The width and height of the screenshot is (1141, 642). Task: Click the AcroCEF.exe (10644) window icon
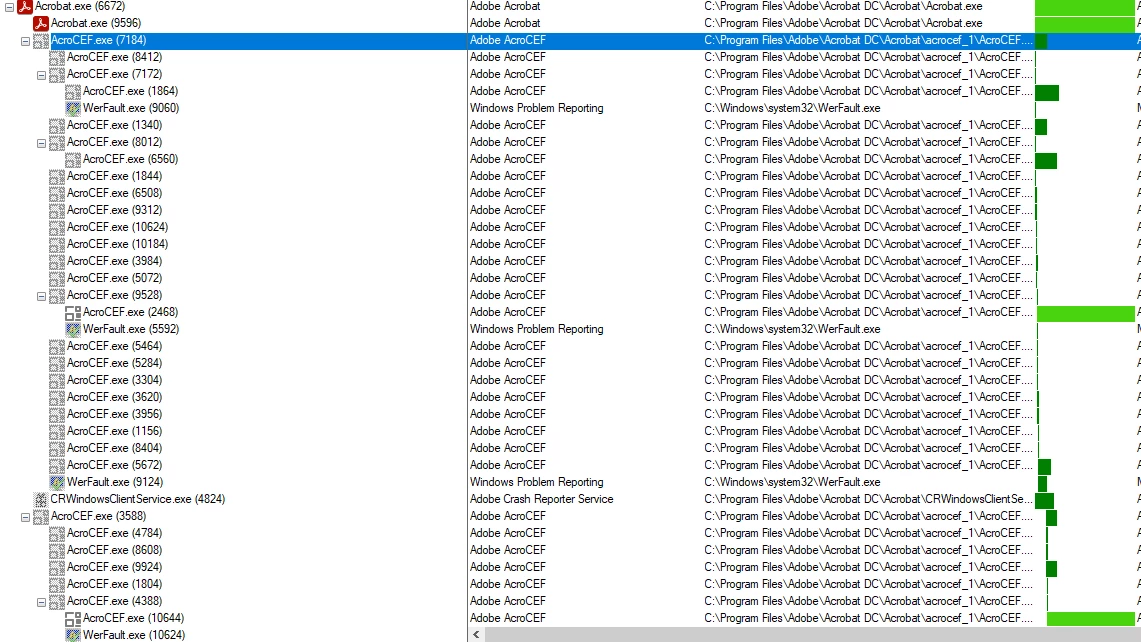click(73, 619)
